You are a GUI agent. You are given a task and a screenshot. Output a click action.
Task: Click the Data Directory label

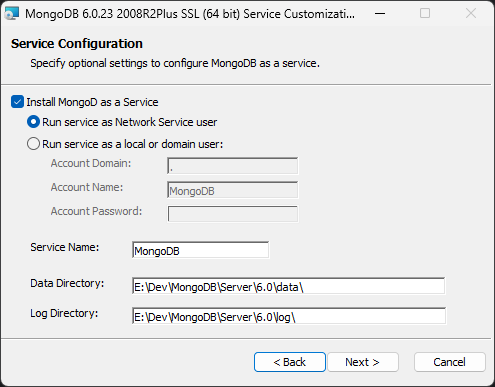(x=67, y=283)
